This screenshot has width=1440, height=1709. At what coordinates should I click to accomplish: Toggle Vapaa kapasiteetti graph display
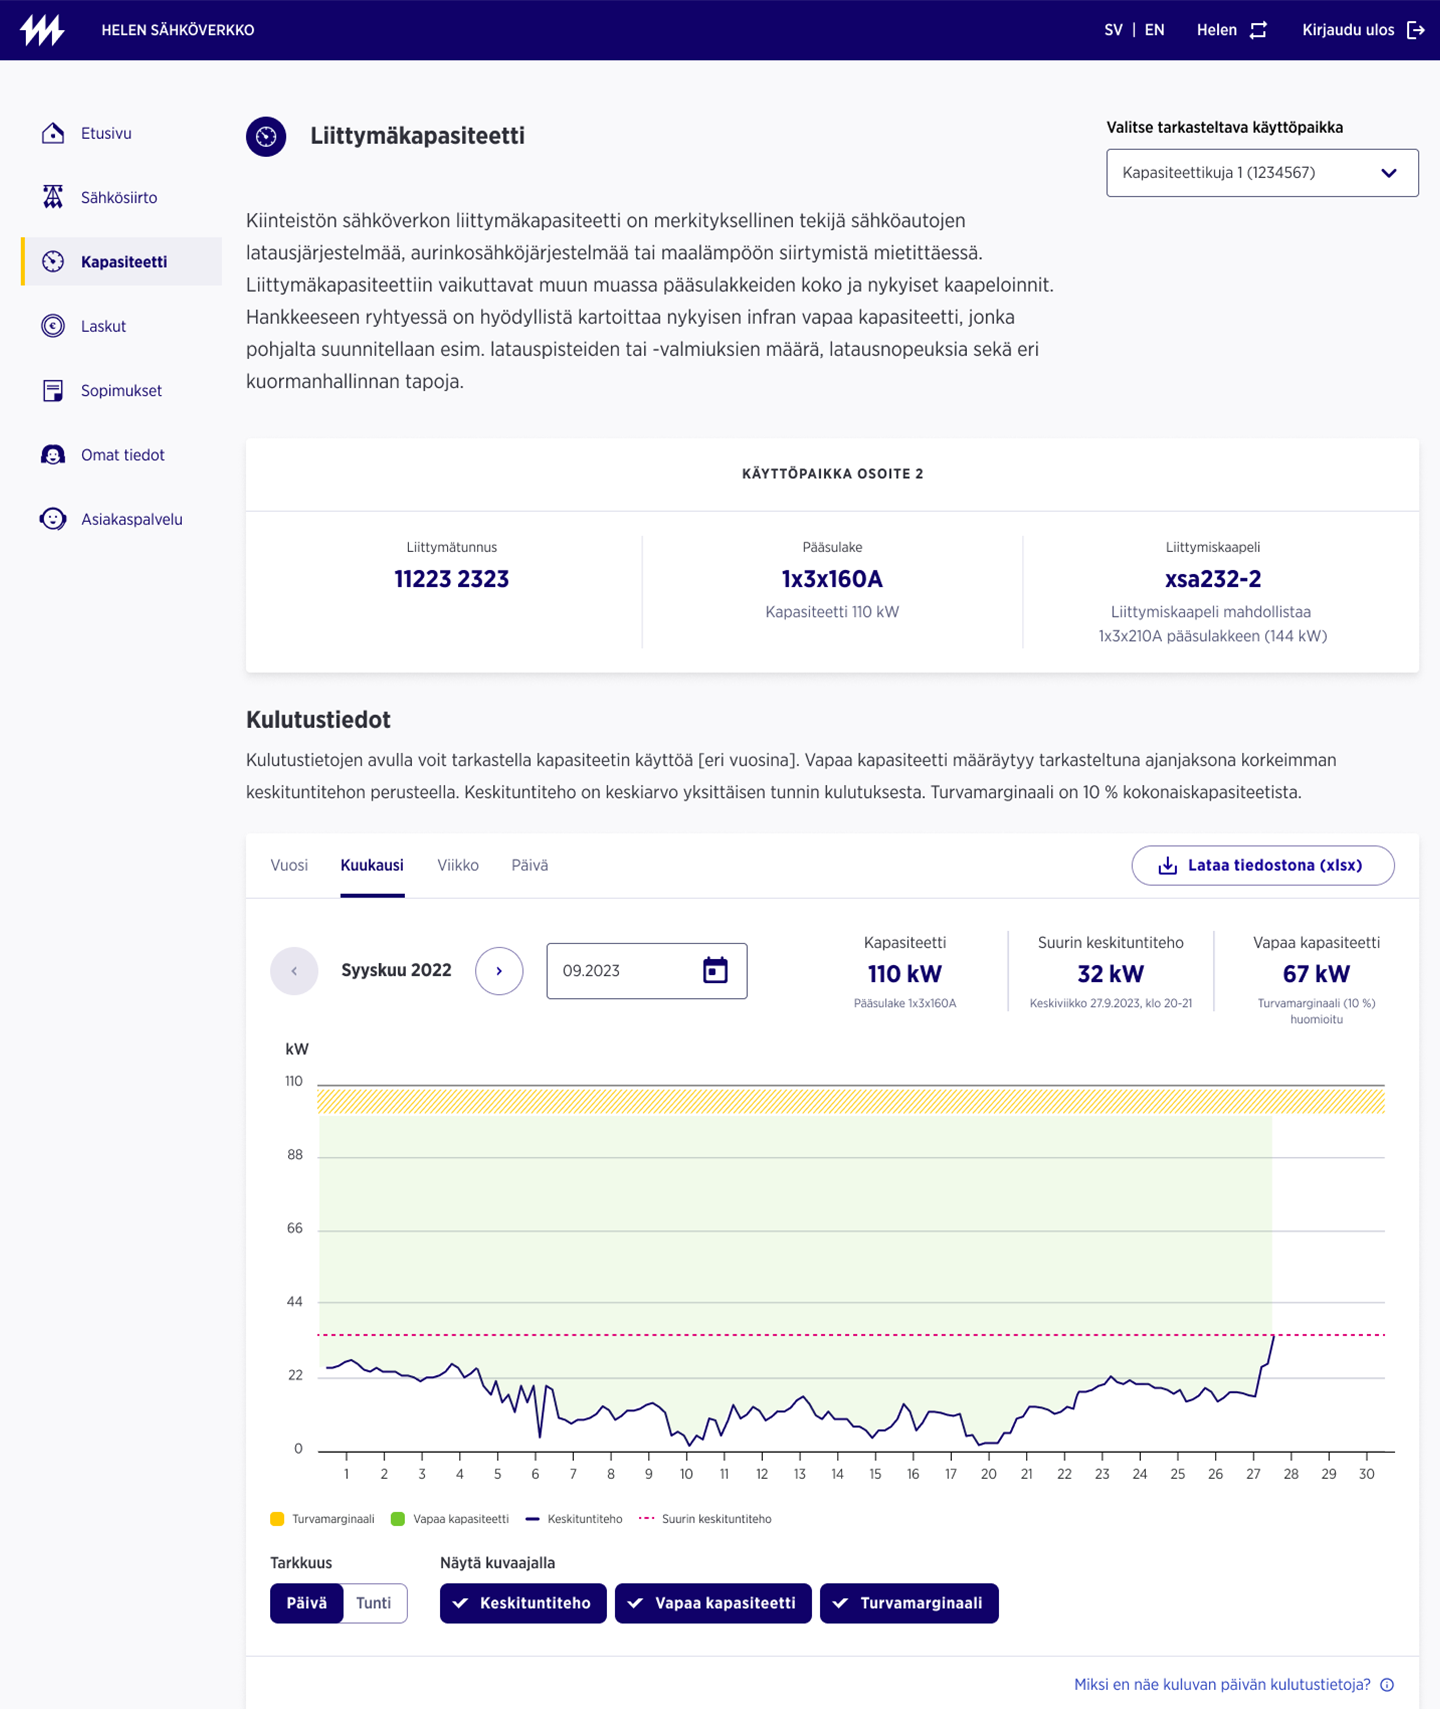[x=713, y=1603]
